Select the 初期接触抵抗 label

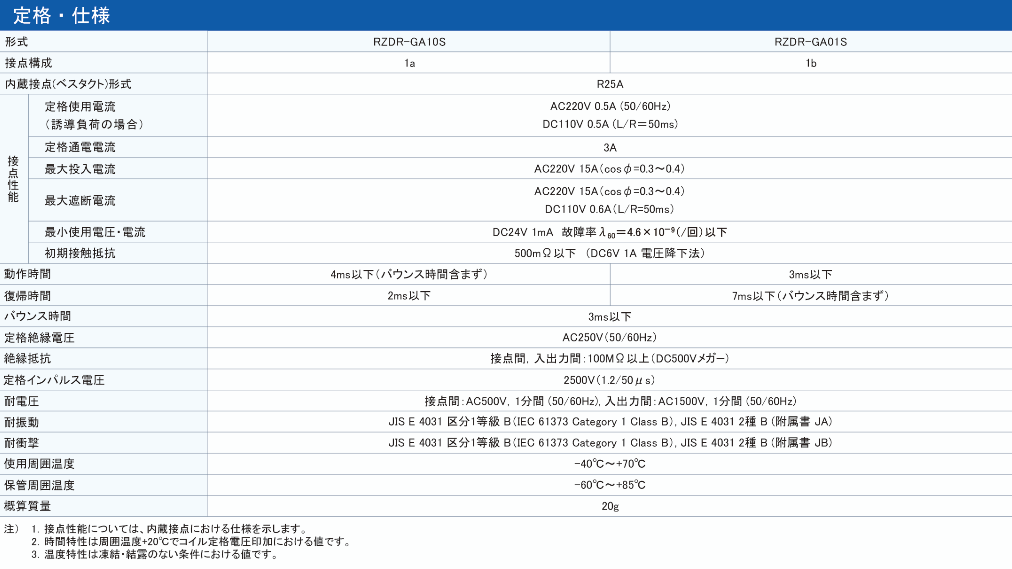(x=80, y=254)
